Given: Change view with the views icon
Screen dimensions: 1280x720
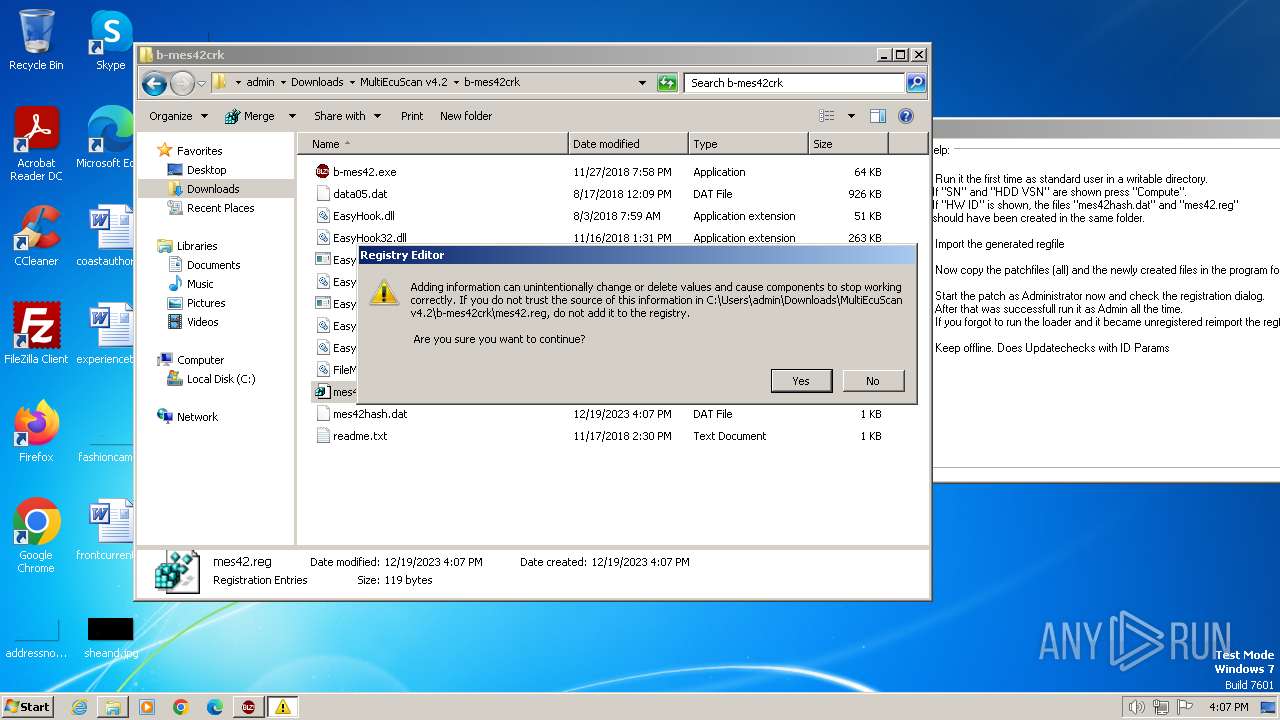Looking at the screenshot, I should point(827,116).
